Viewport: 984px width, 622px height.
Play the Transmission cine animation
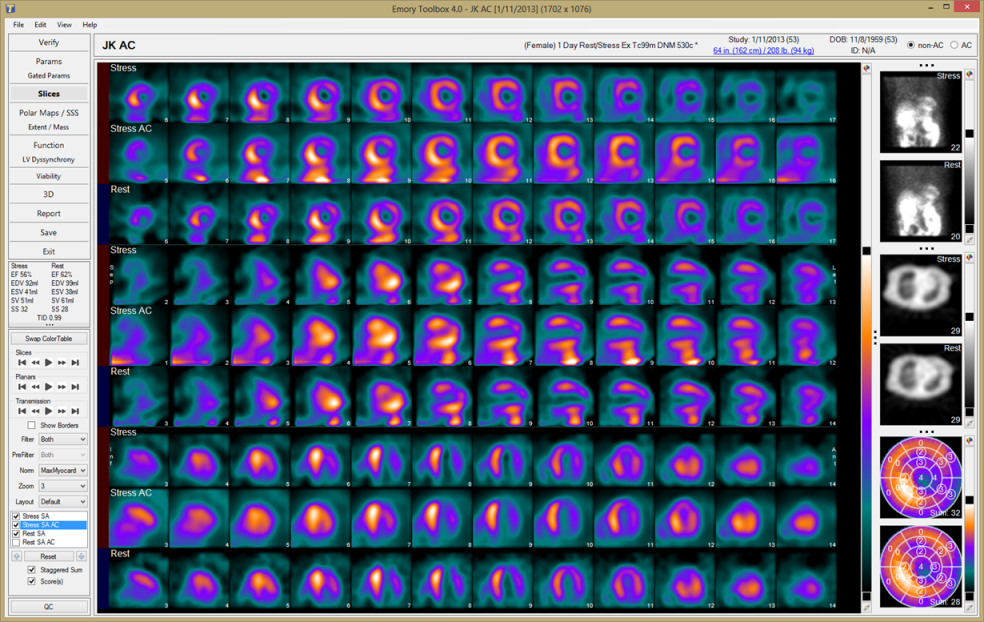48,411
